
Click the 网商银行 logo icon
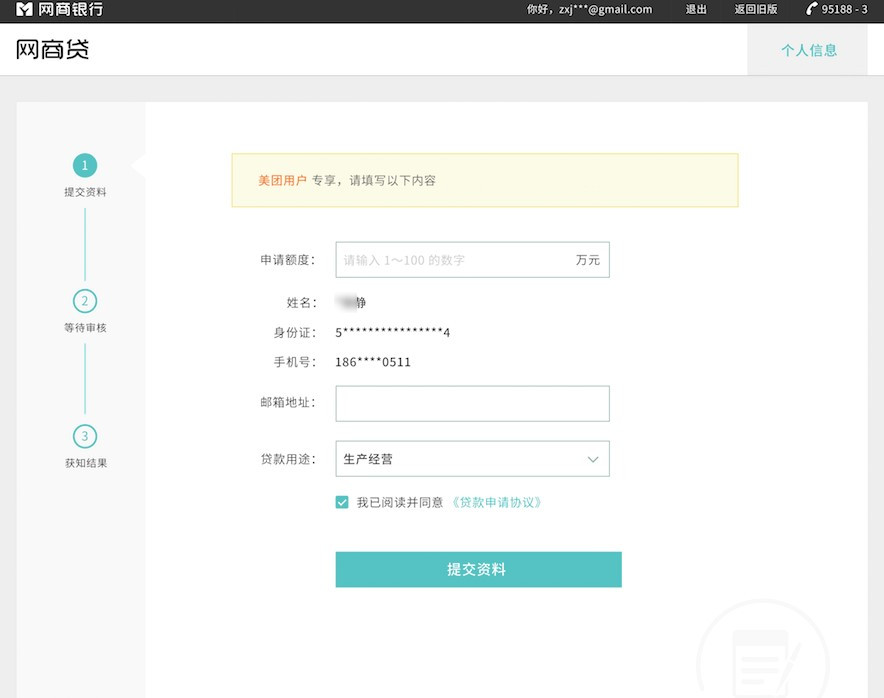click(24, 10)
